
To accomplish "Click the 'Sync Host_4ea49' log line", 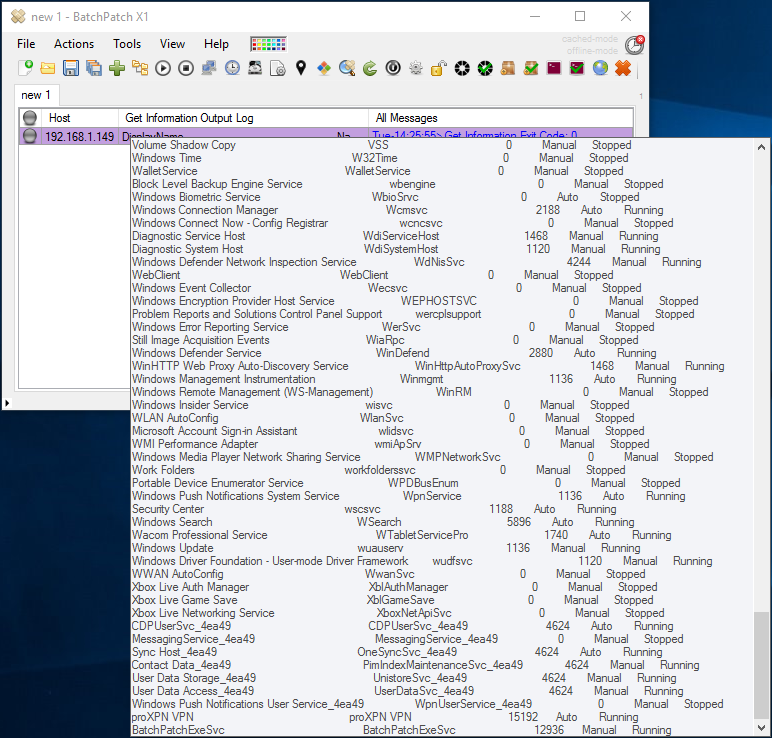I will (397, 652).
